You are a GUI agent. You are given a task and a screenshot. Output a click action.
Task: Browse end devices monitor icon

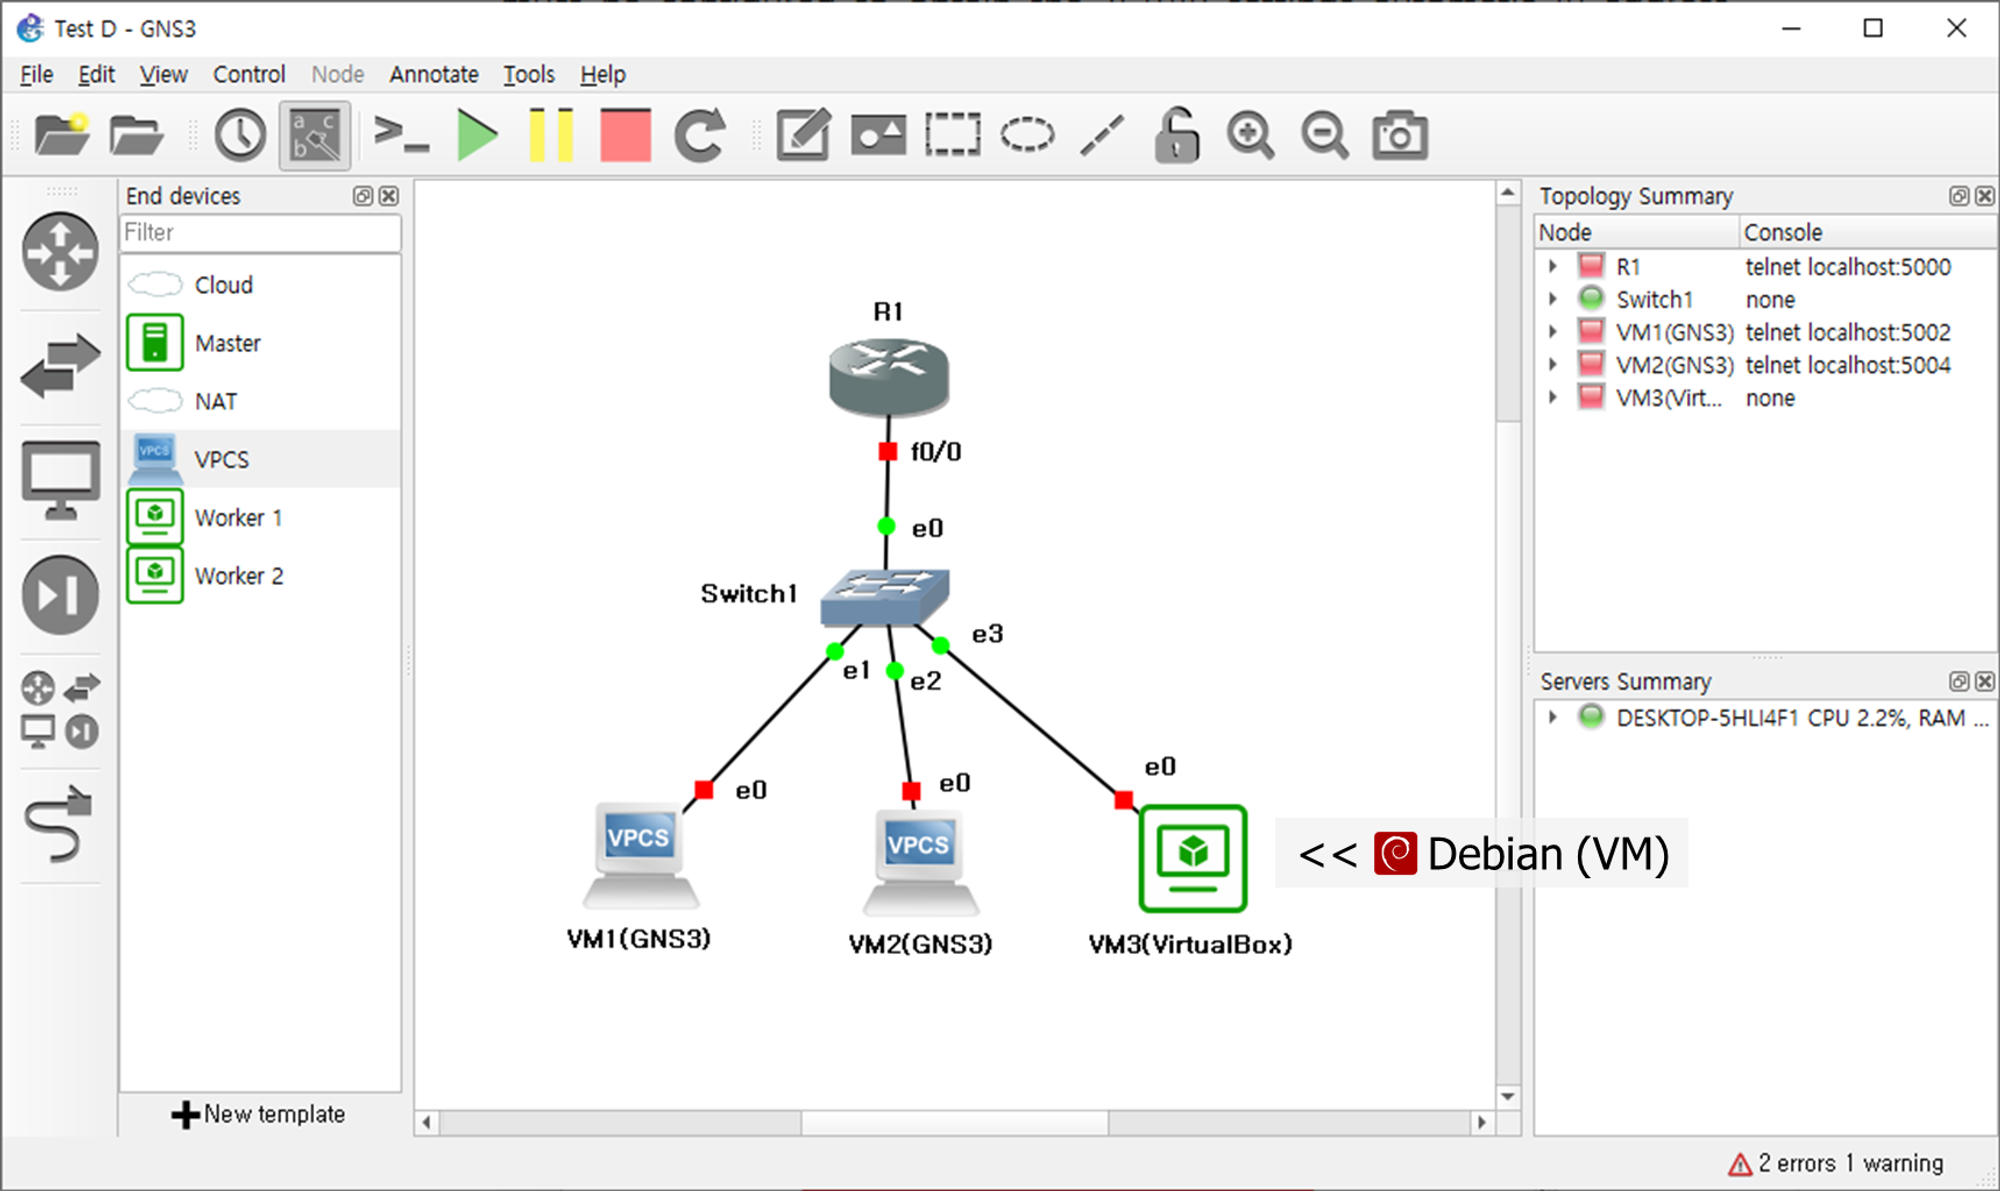tap(60, 480)
